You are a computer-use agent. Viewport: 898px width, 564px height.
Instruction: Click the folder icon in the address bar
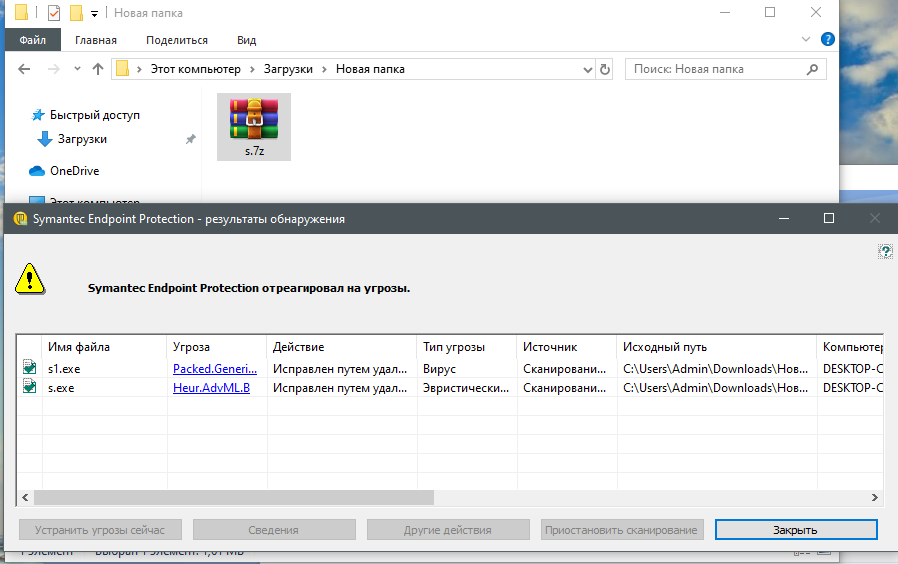click(x=123, y=69)
